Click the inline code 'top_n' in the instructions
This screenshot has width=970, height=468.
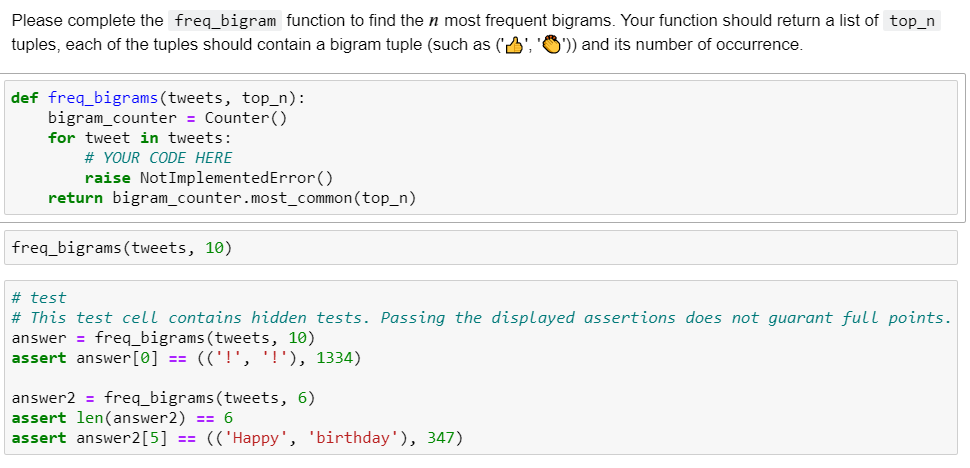click(912, 21)
